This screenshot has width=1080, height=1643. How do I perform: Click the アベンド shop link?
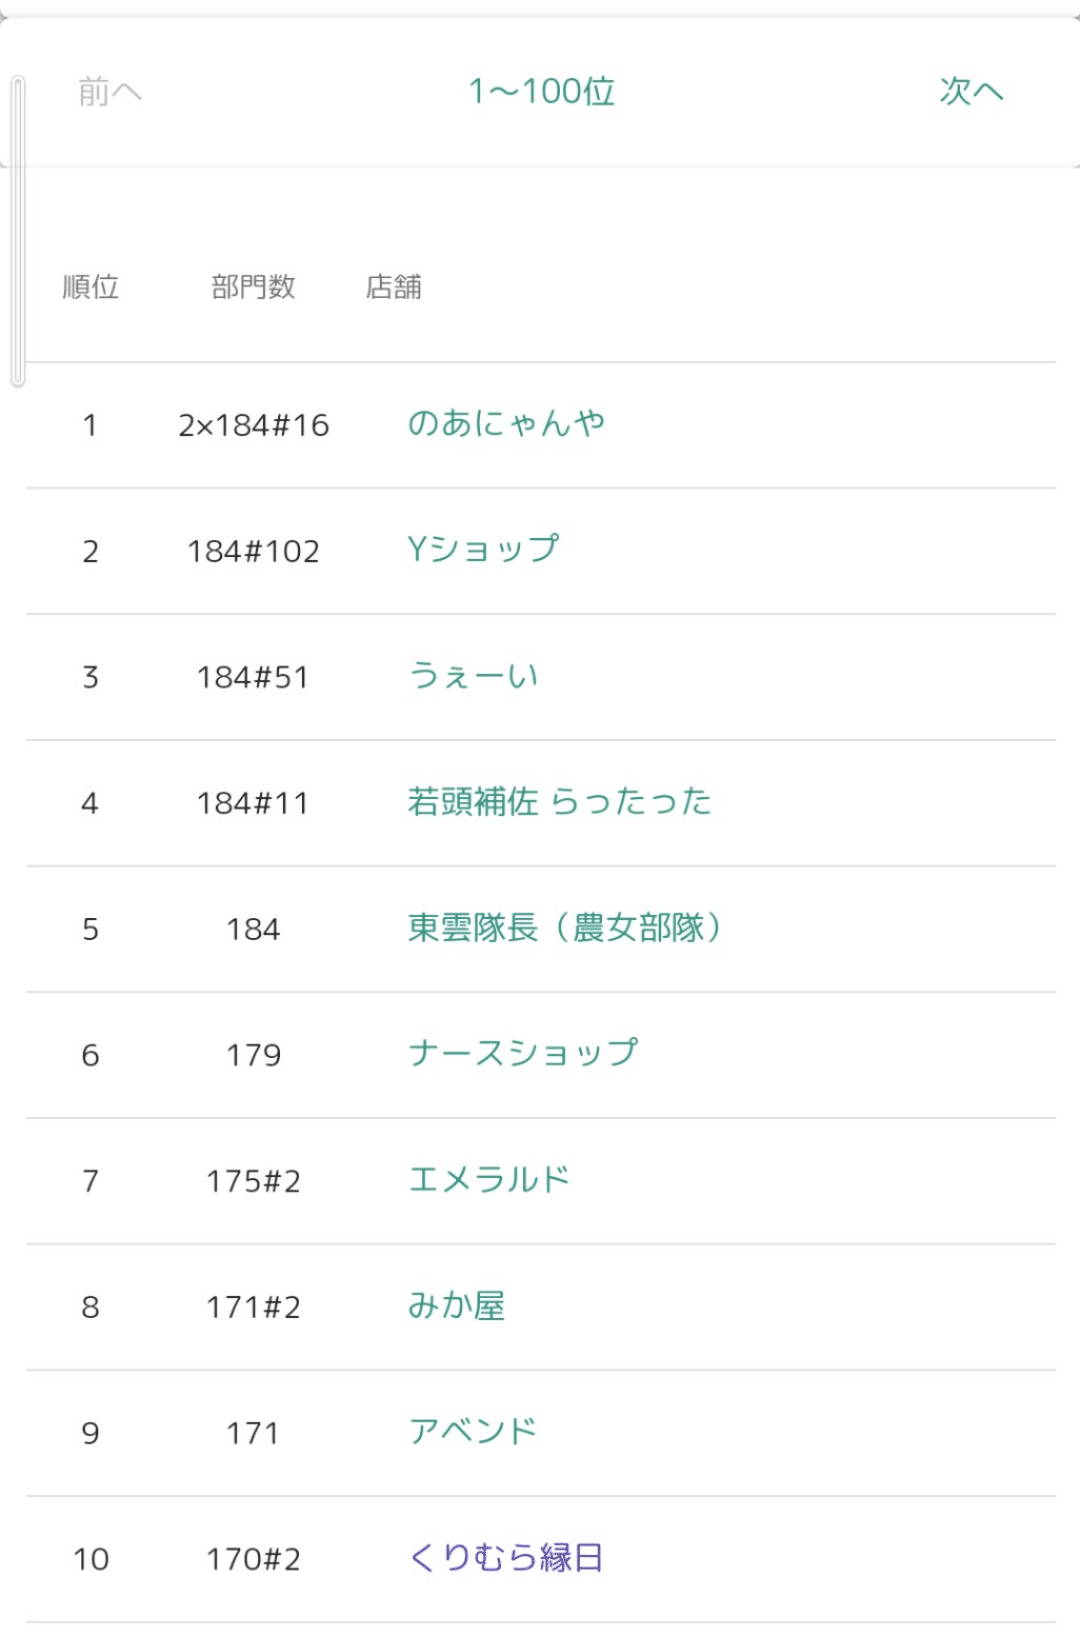[x=473, y=1432]
